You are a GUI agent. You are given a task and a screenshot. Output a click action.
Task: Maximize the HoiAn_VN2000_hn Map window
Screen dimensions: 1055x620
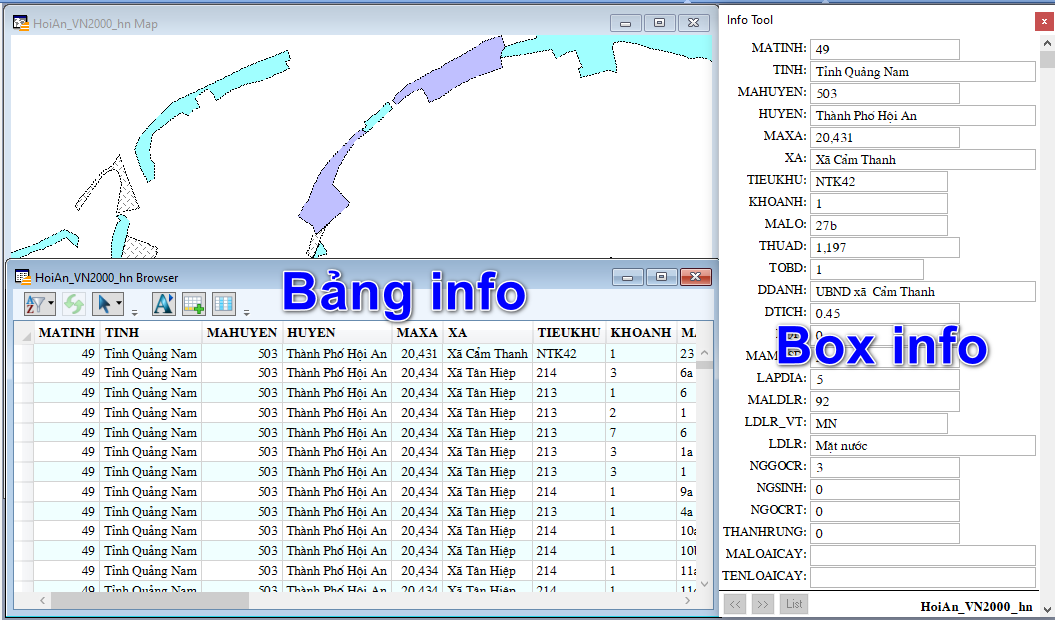point(659,23)
